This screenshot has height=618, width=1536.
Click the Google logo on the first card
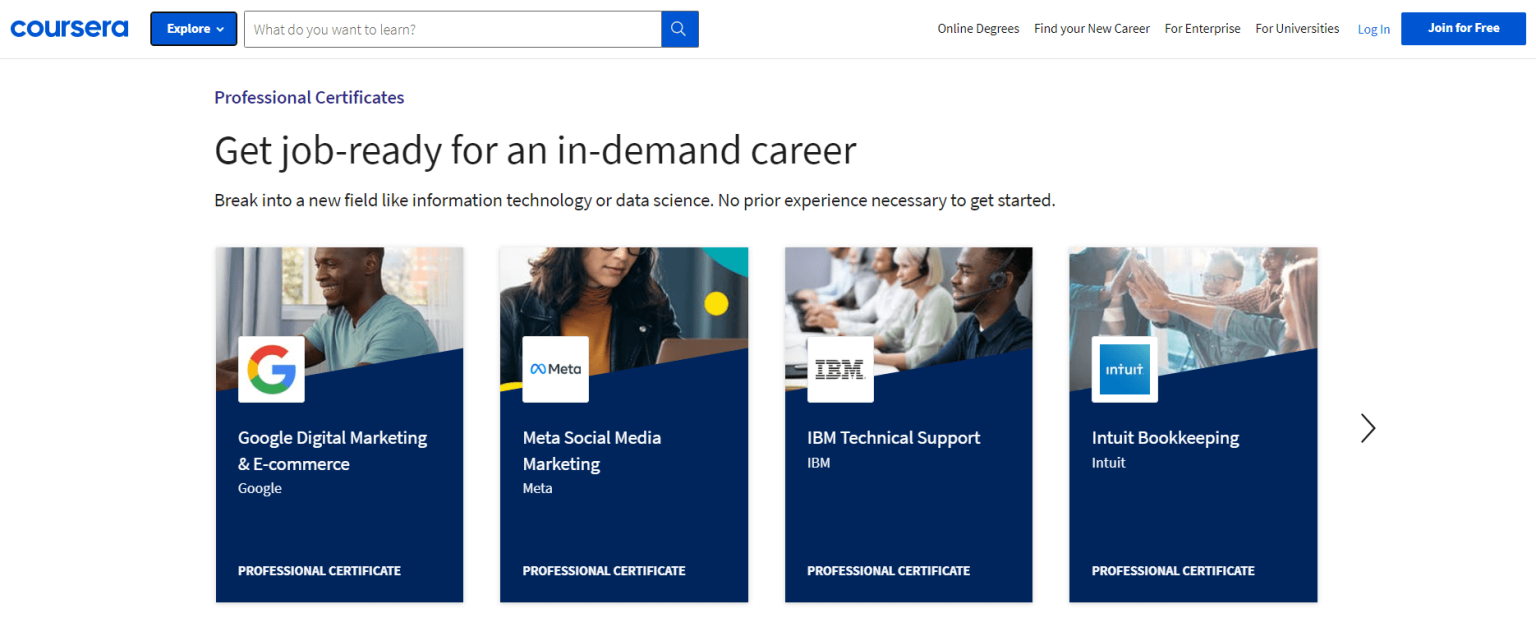pyautogui.click(x=271, y=369)
